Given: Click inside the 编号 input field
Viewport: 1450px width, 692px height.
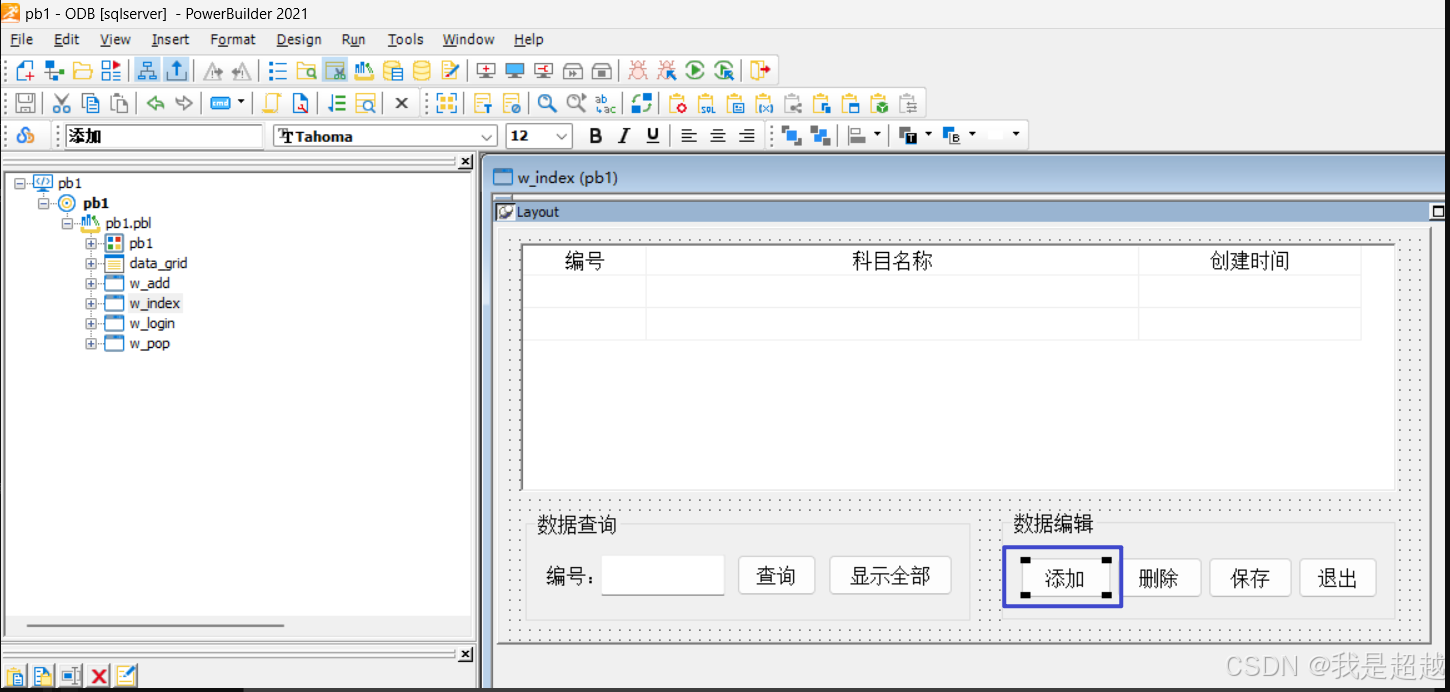Looking at the screenshot, I should (x=662, y=575).
